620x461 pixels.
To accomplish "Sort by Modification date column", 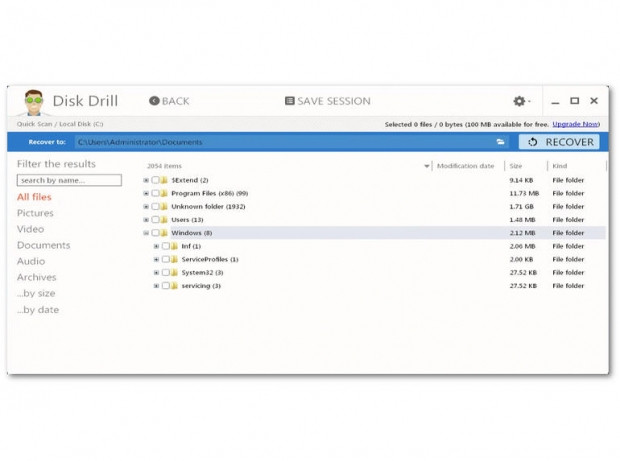I will [x=465, y=166].
